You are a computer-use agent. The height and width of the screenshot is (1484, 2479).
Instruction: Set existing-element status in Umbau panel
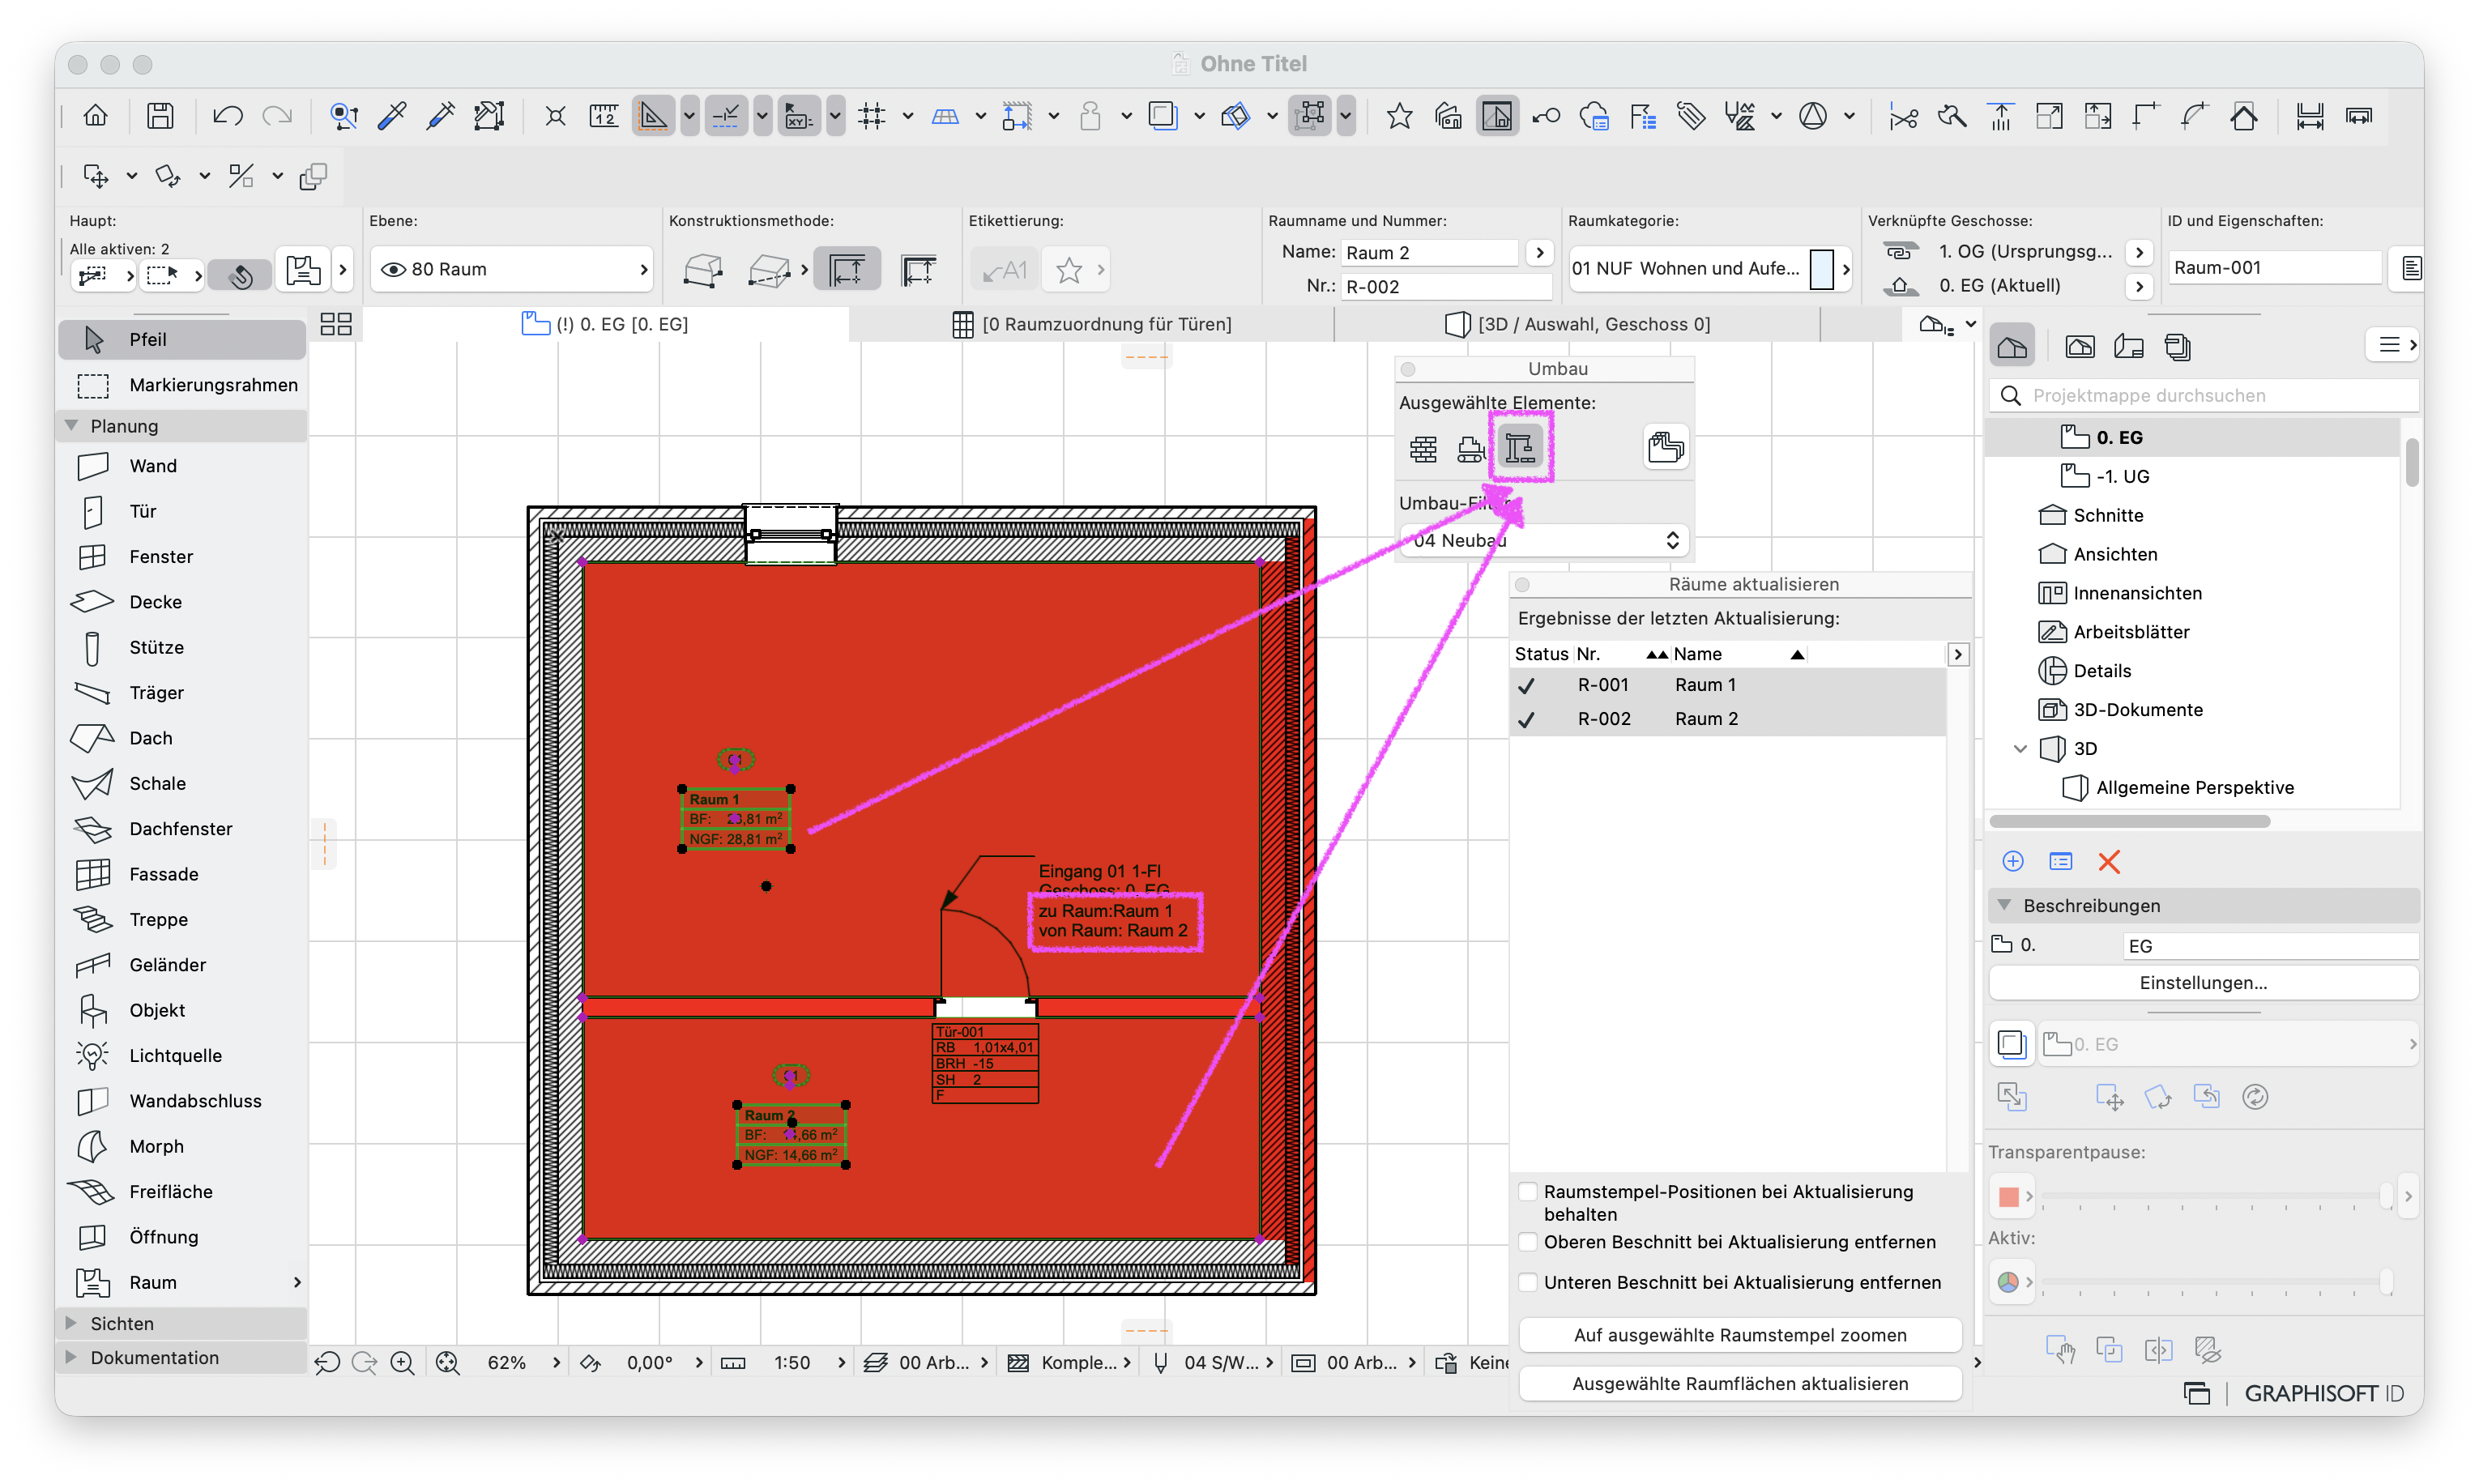(1423, 449)
